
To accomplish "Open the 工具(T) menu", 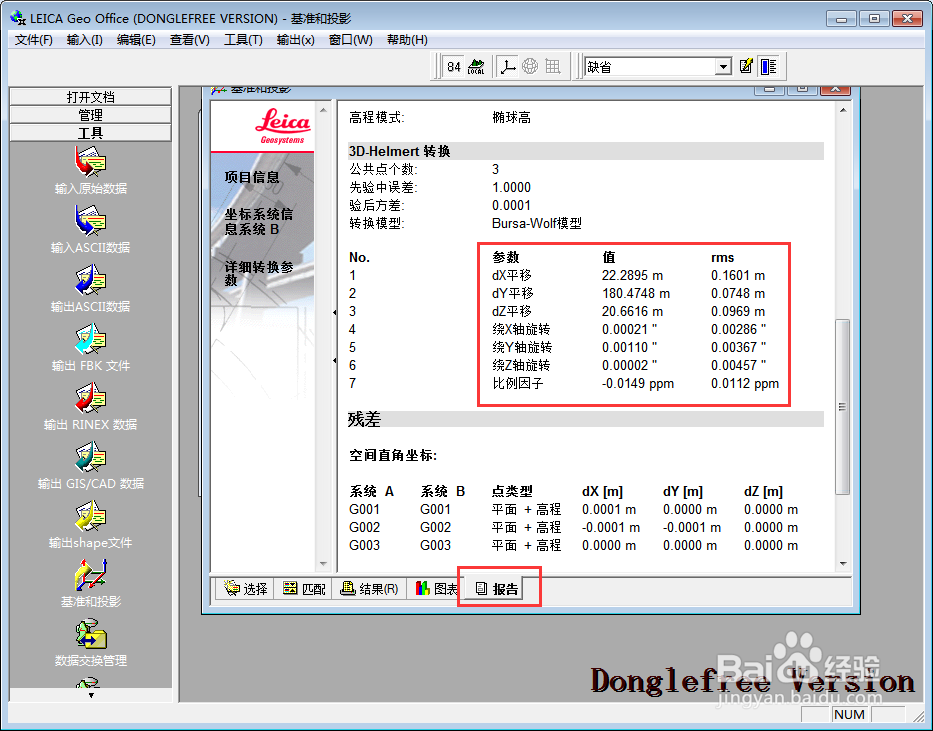I will [243, 40].
